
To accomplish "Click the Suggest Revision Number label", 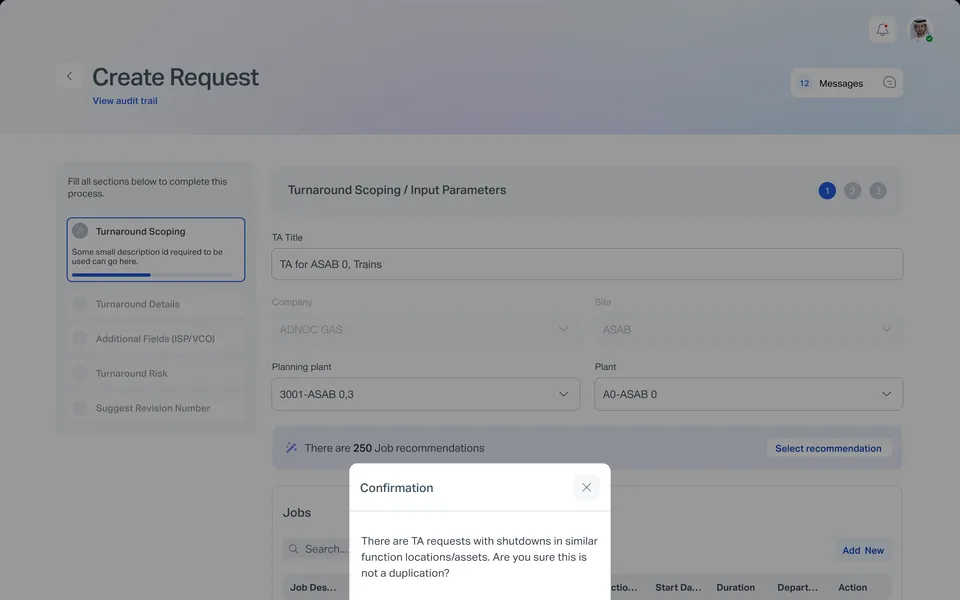I will [x=152, y=408].
